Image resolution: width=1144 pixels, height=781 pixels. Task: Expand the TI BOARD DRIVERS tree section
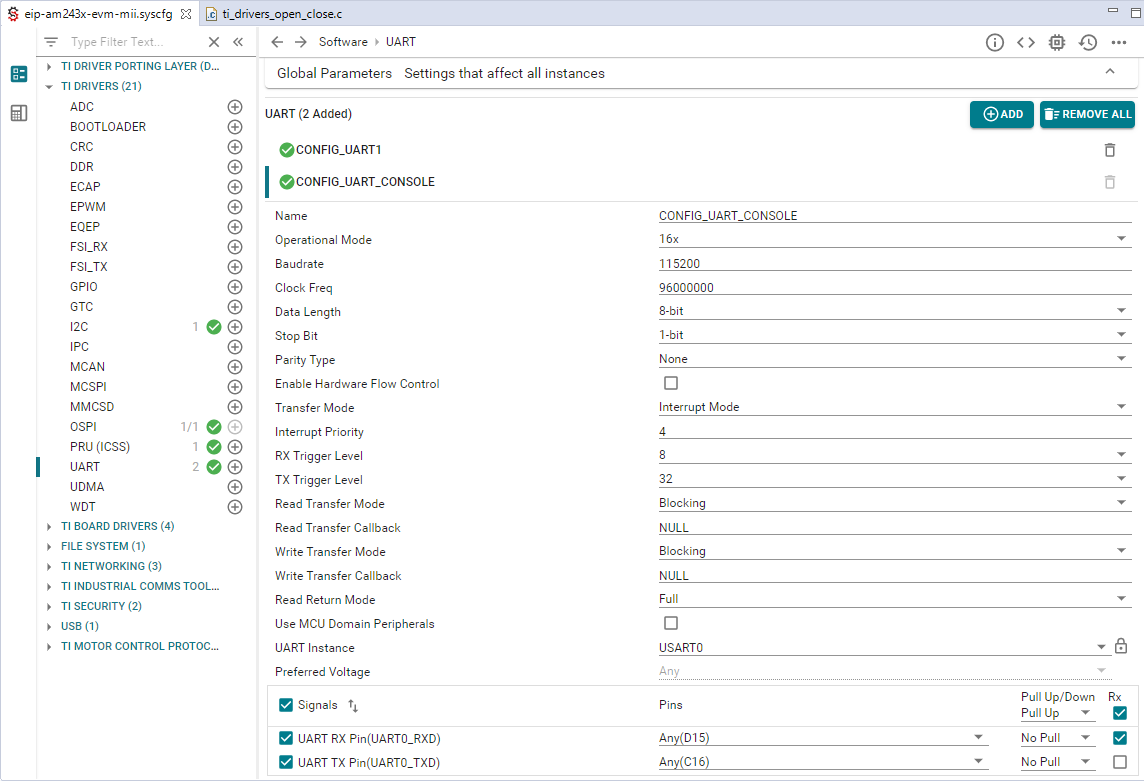pos(49,526)
